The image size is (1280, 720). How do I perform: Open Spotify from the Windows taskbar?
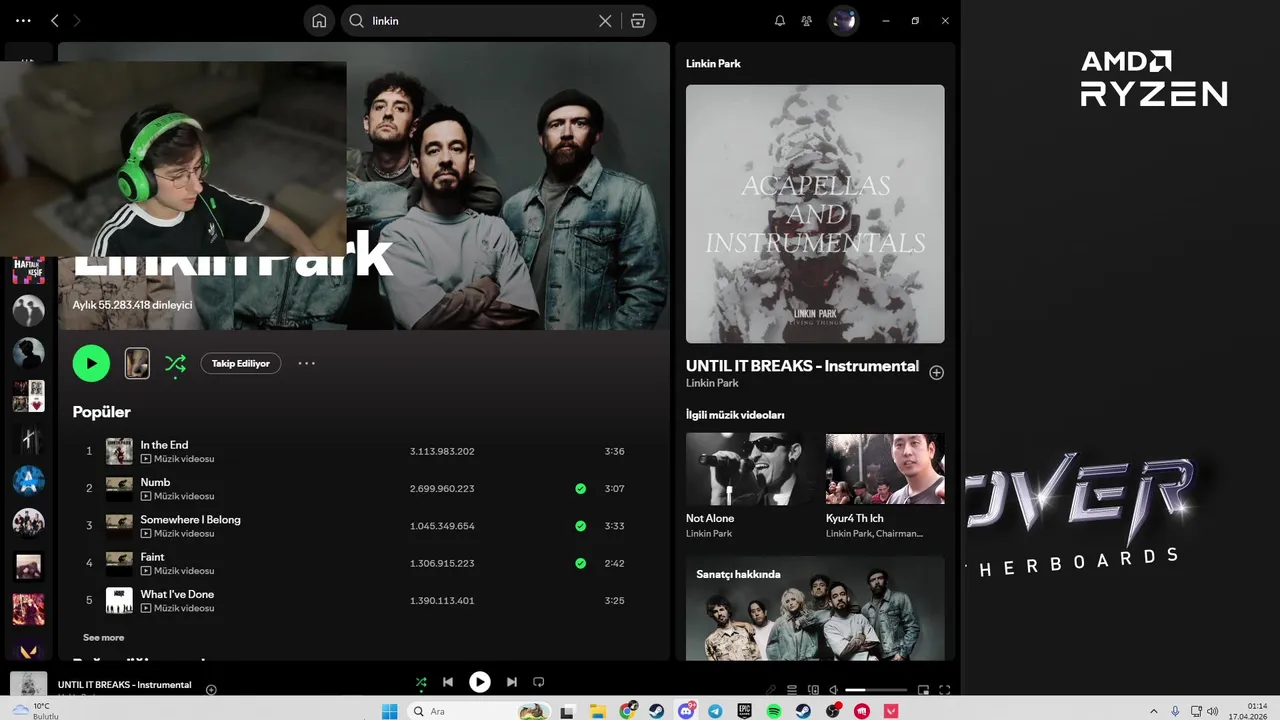coord(774,711)
